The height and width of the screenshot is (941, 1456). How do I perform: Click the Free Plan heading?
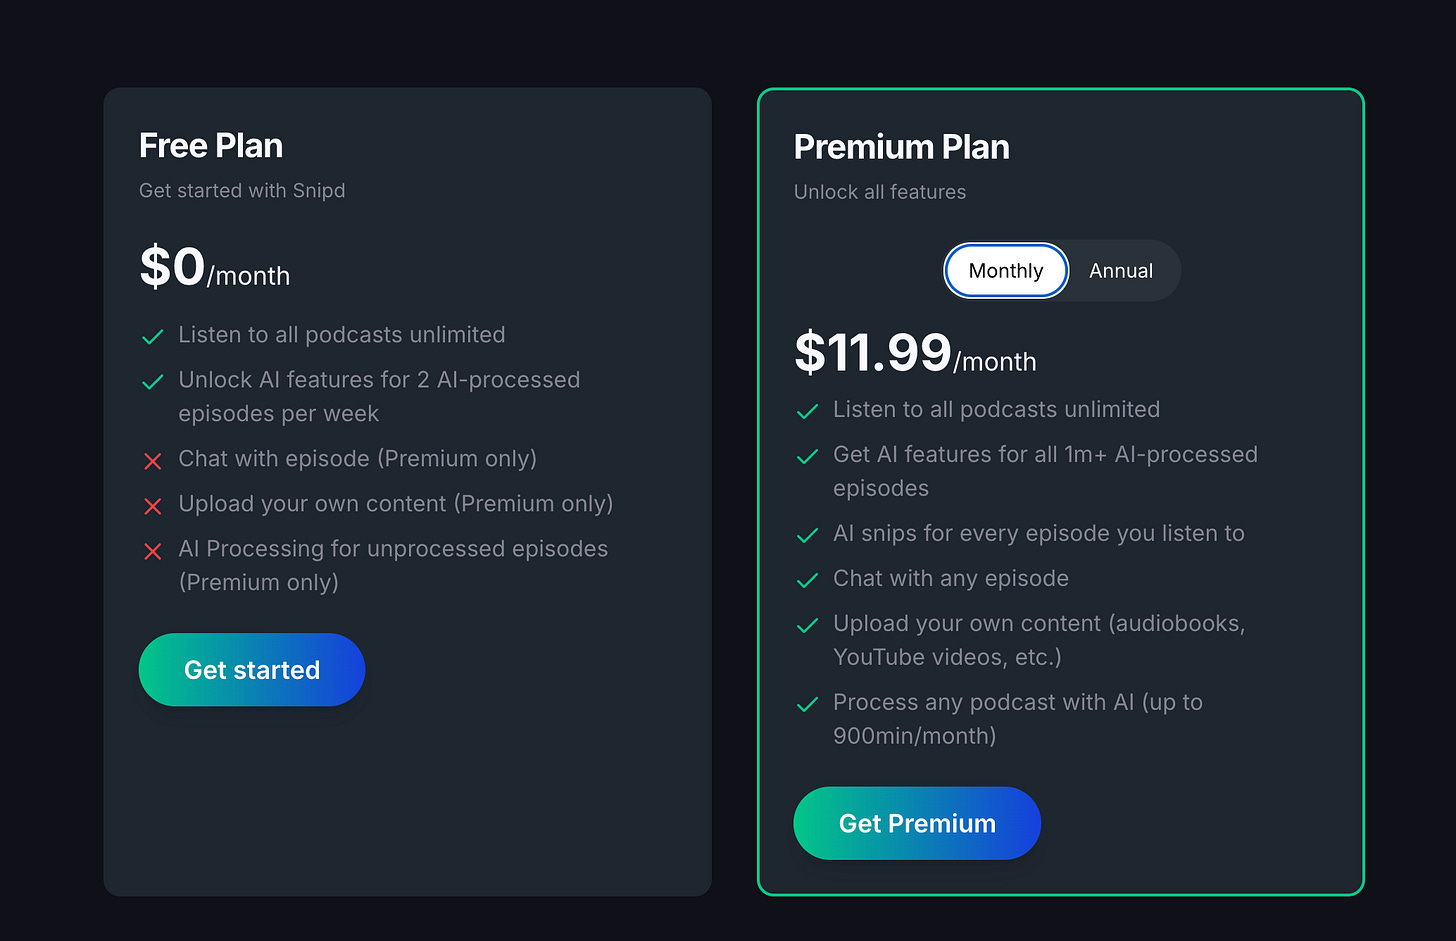(211, 146)
